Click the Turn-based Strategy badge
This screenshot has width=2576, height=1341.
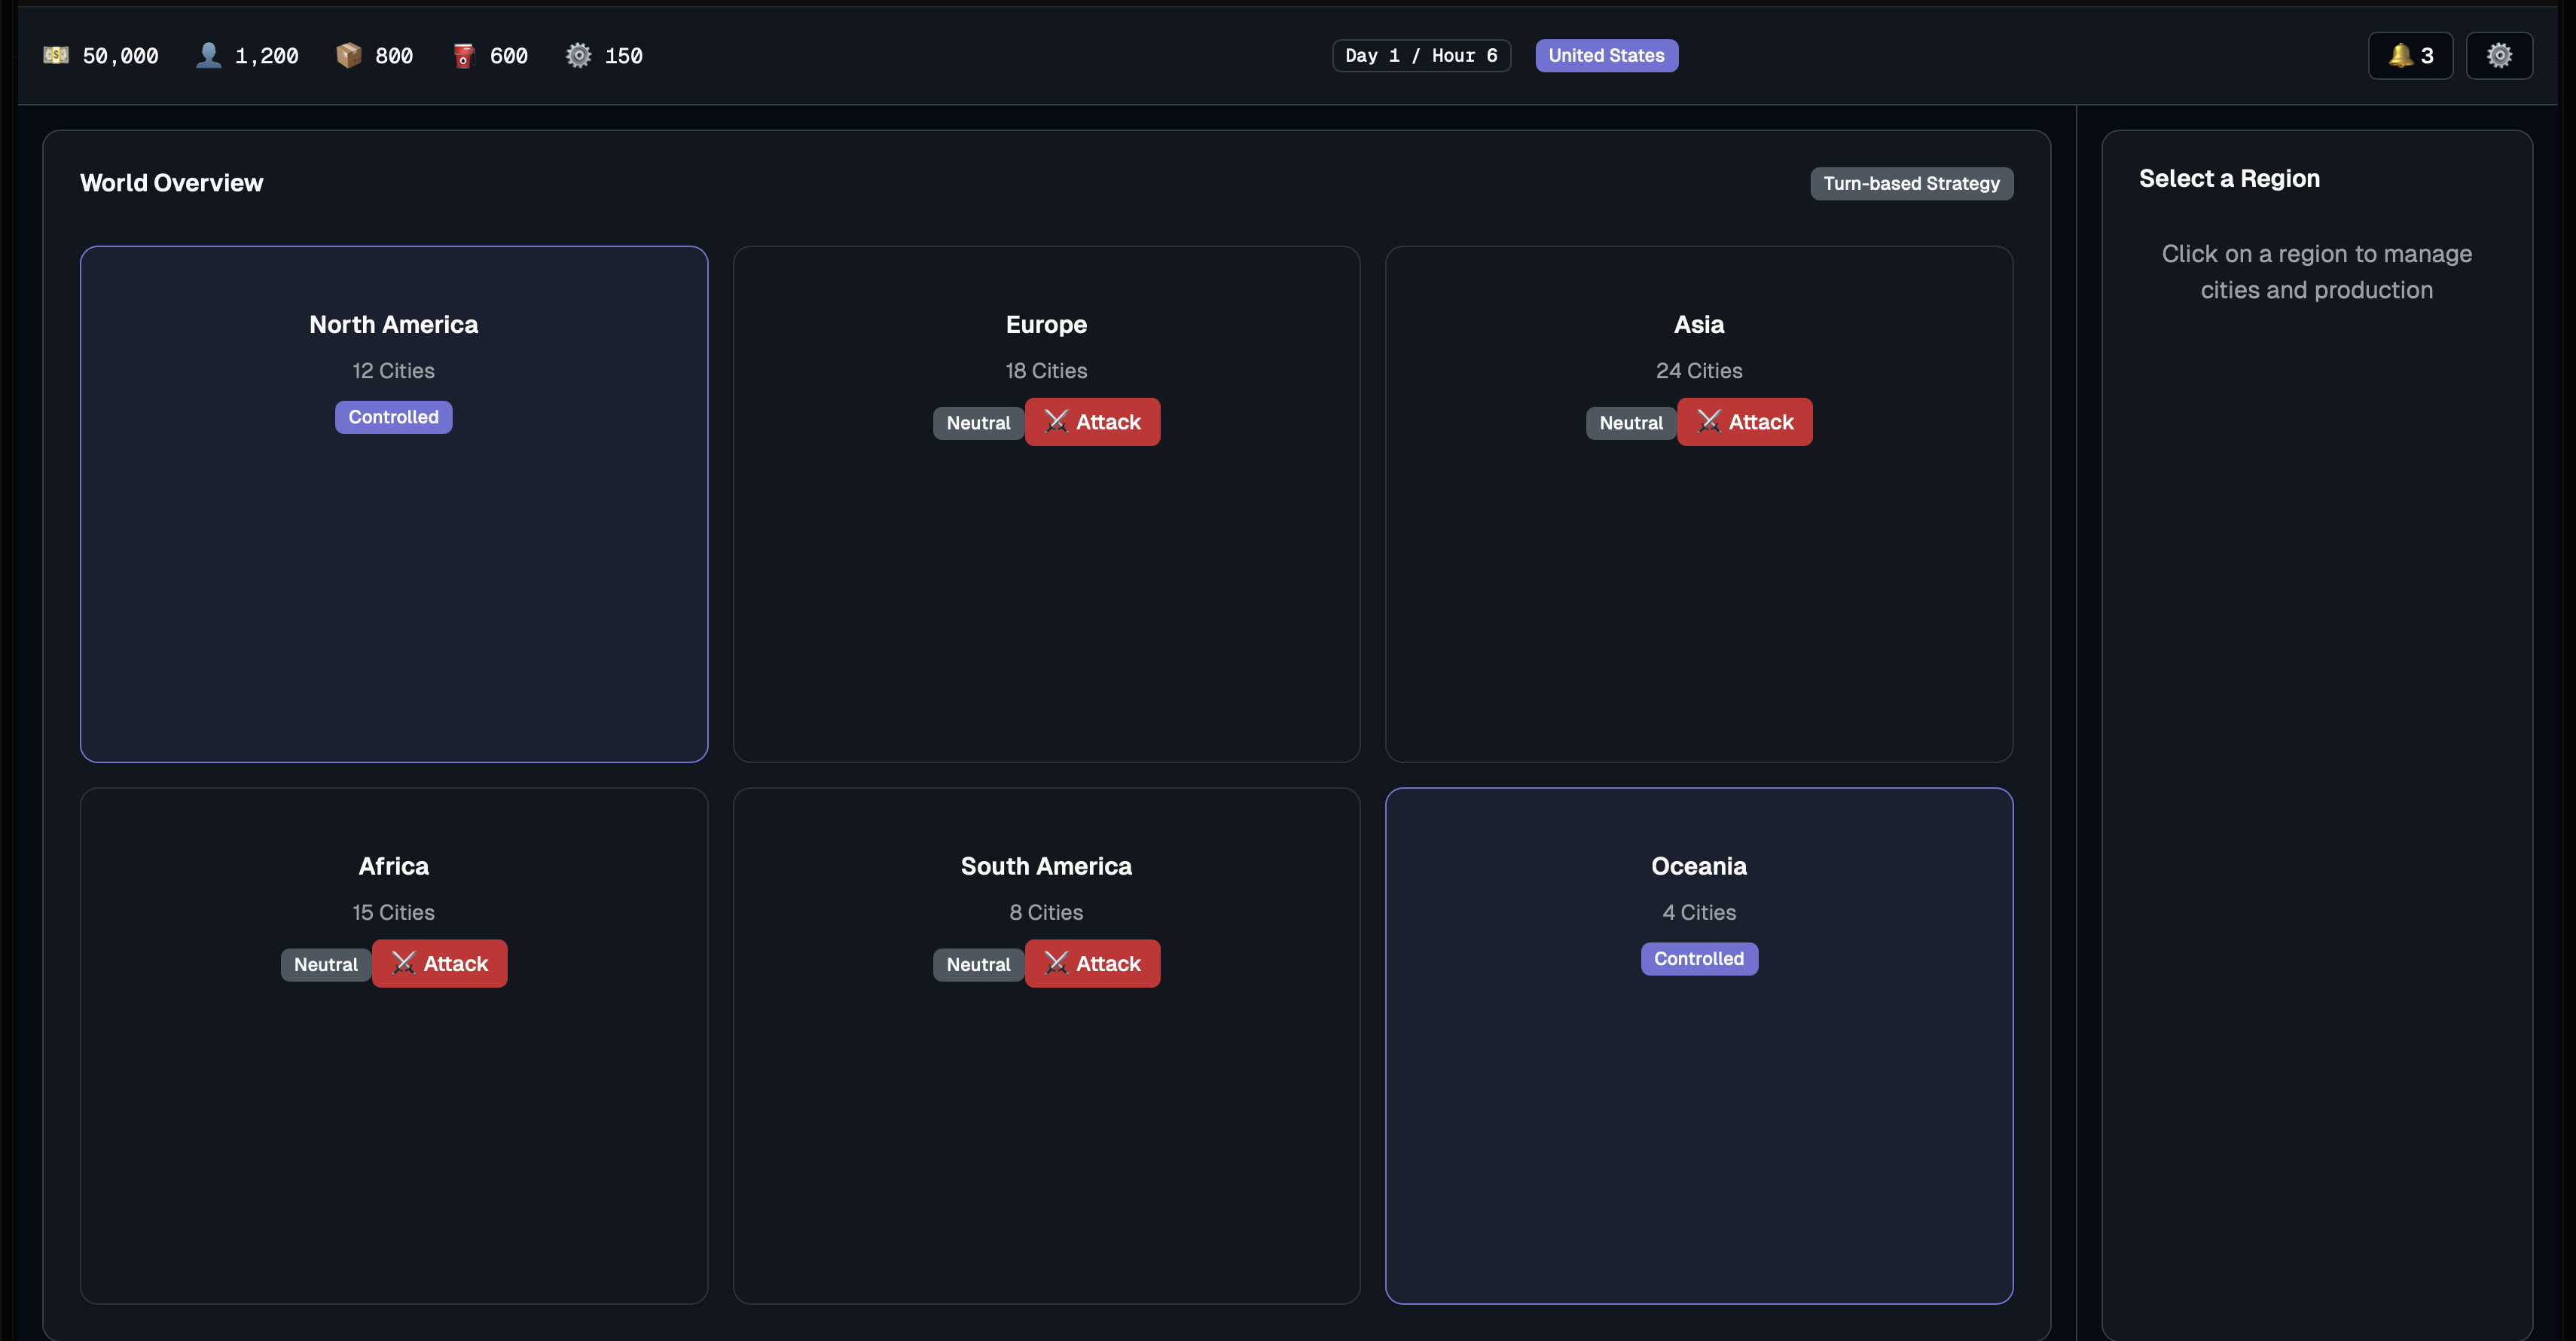pyautogui.click(x=1911, y=183)
